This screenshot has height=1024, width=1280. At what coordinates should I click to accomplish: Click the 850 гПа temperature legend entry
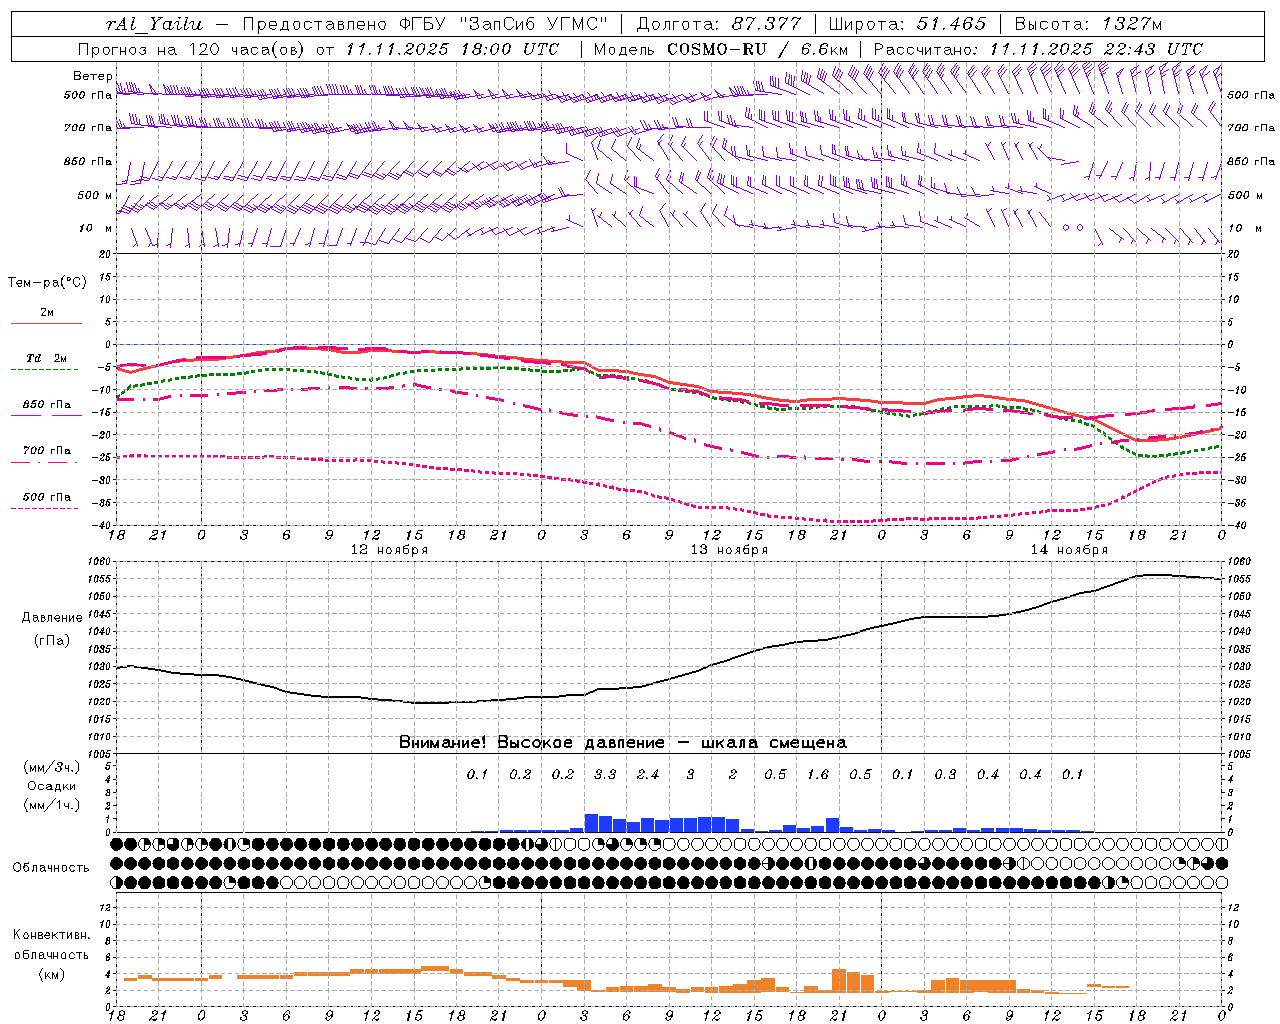coord(47,409)
